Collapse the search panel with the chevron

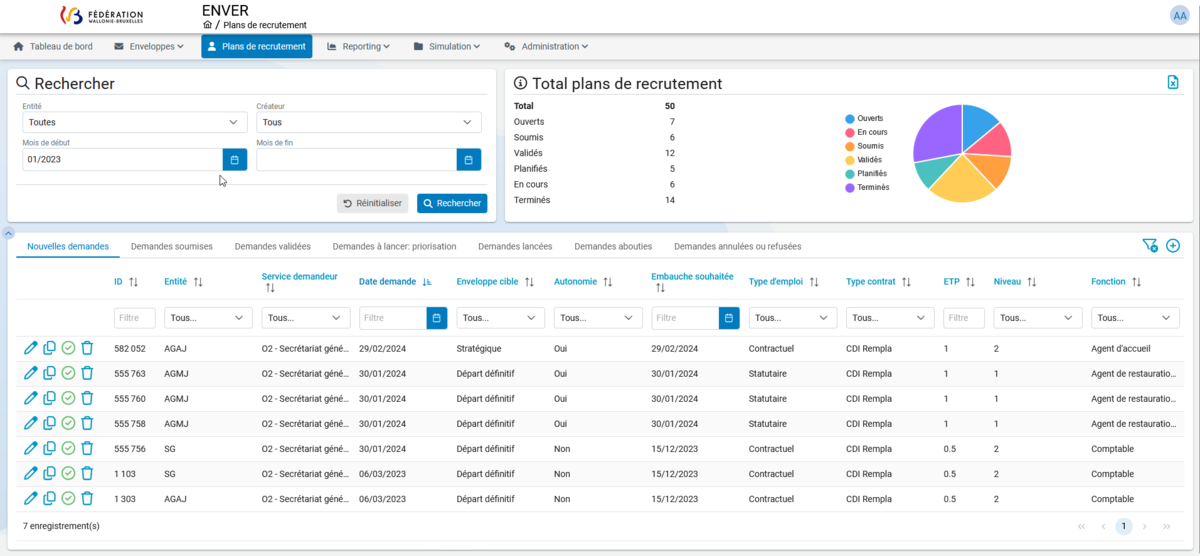[x=8, y=233]
